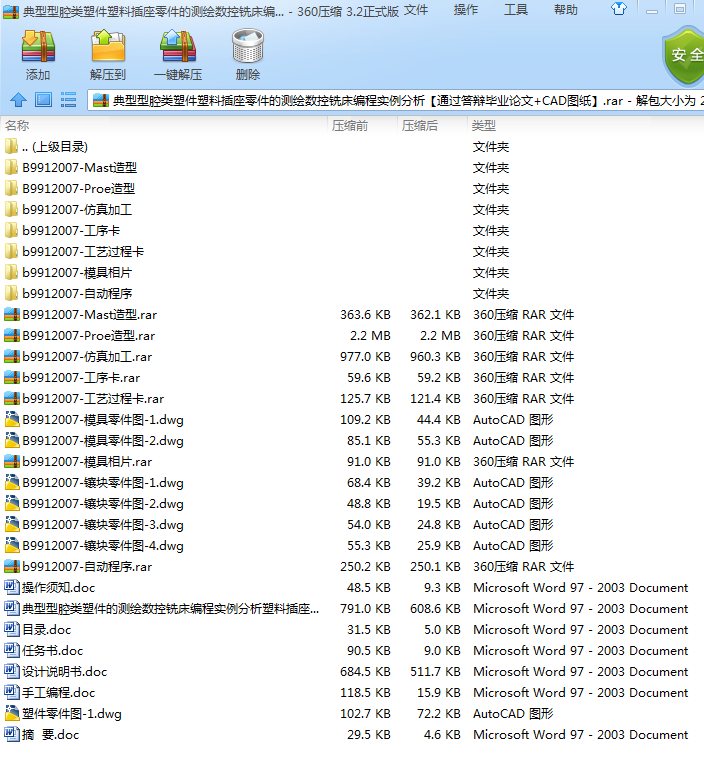Select folder icon of B9912007-Proe造型

pyautogui.click(x=11, y=188)
